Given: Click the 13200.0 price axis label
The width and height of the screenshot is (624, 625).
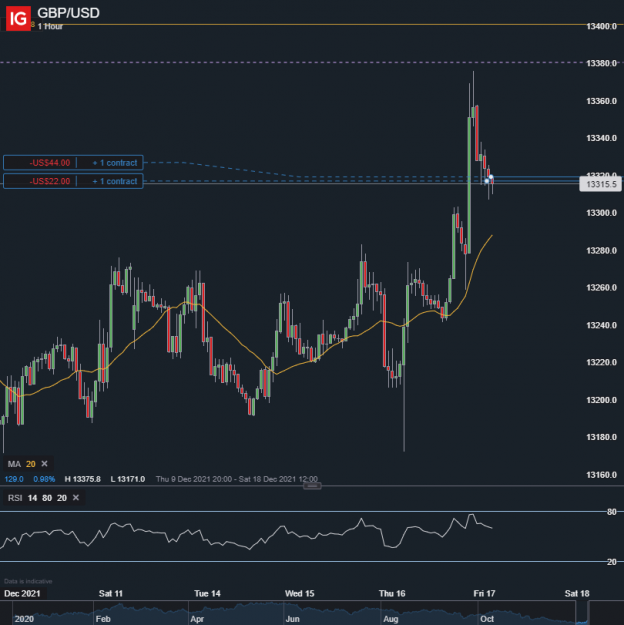Looking at the screenshot, I should point(601,400).
